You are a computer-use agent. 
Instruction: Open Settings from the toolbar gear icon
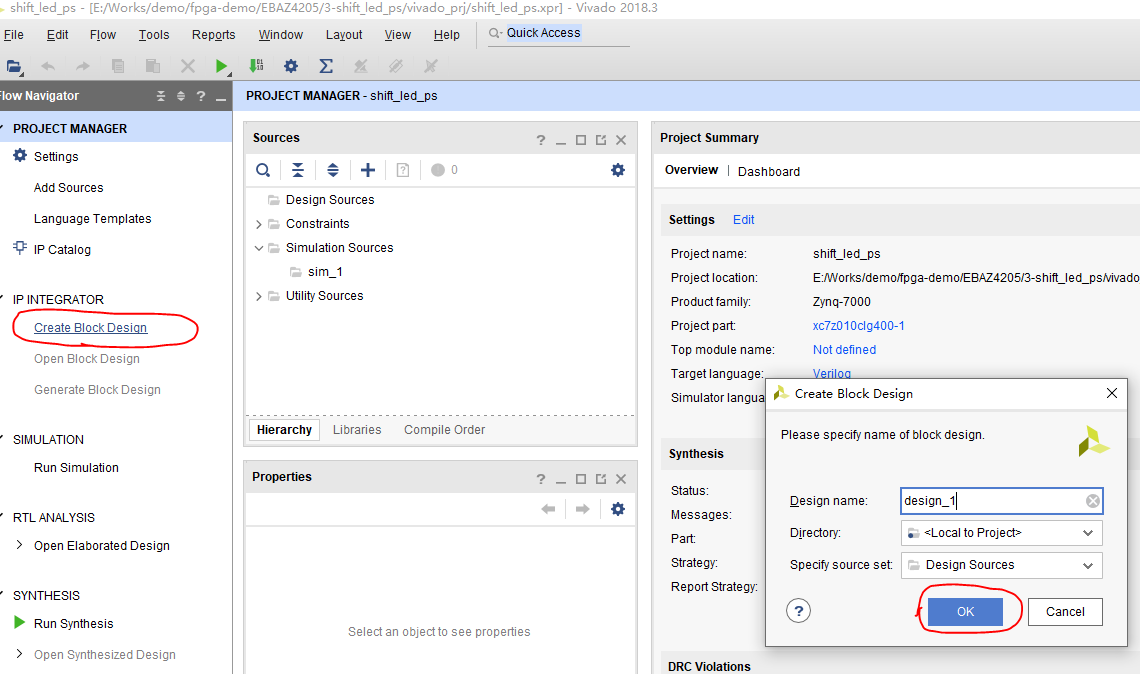[291, 66]
